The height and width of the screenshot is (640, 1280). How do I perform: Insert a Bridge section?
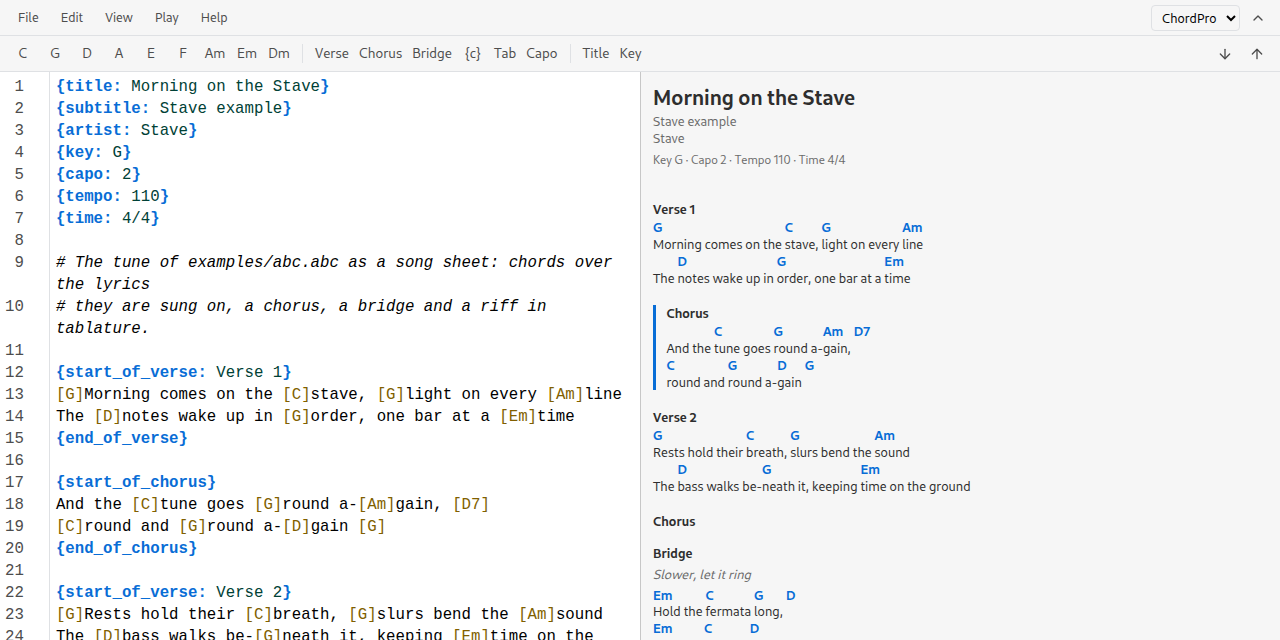pyautogui.click(x=432, y=54)
